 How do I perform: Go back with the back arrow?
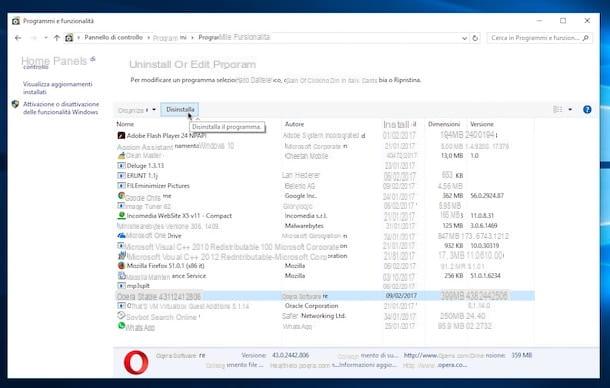point(18,38)
